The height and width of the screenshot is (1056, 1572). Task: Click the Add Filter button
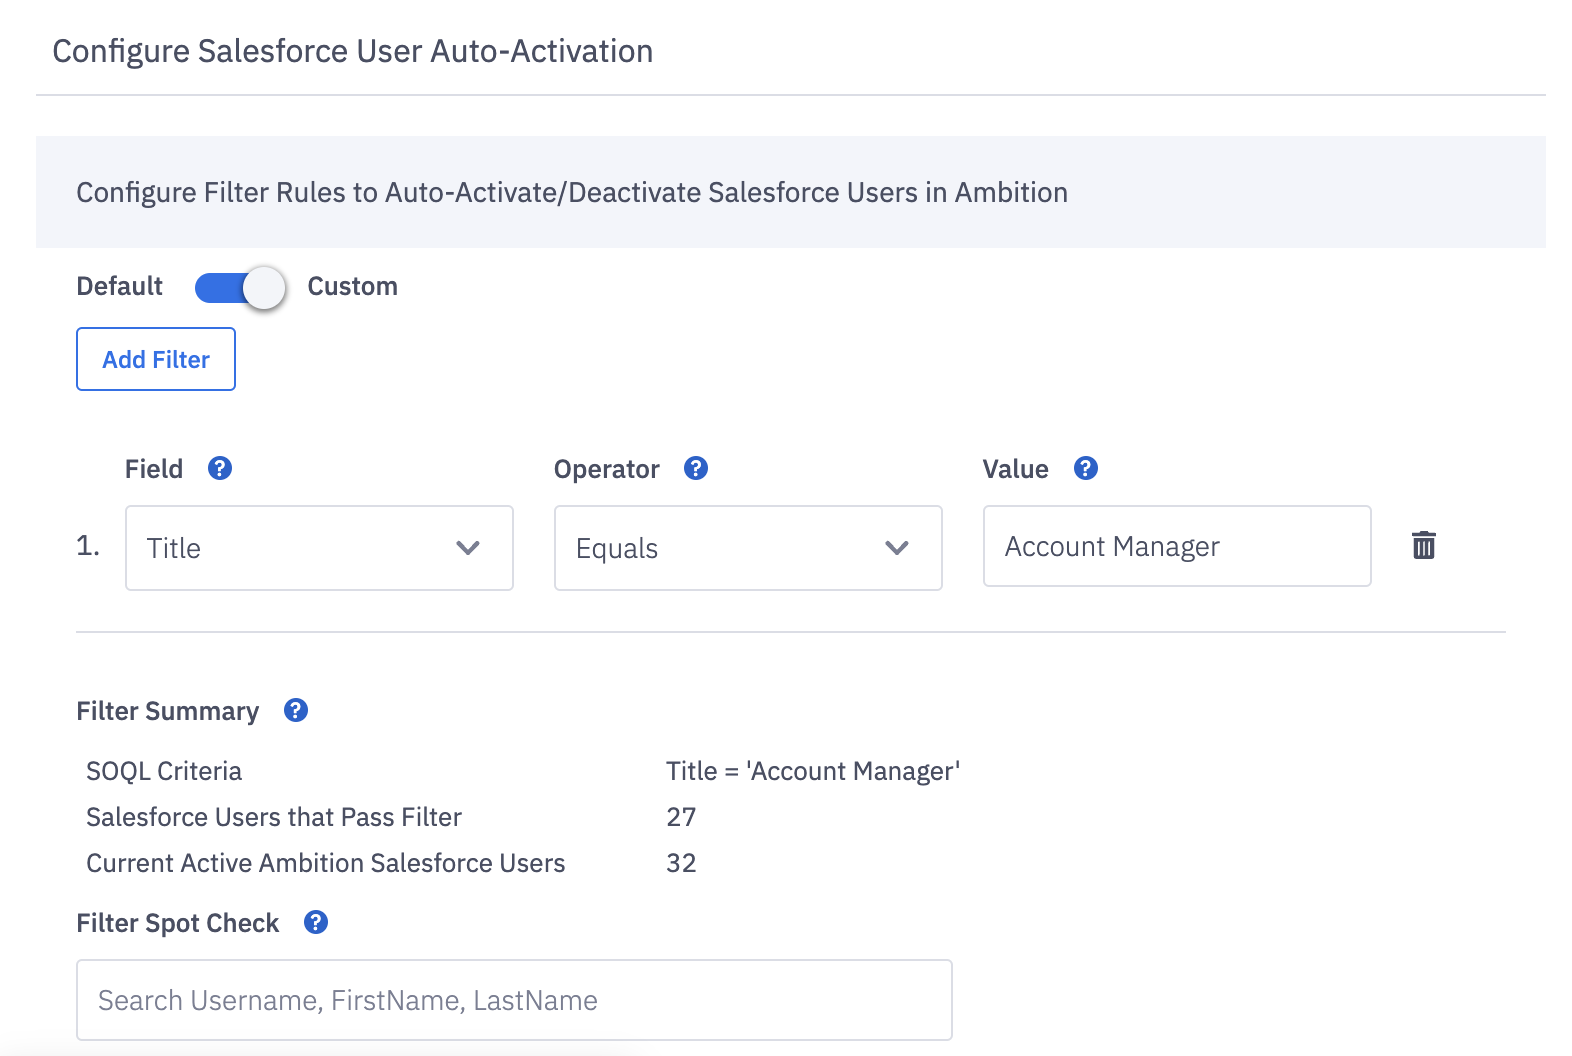tap(156, 359)
